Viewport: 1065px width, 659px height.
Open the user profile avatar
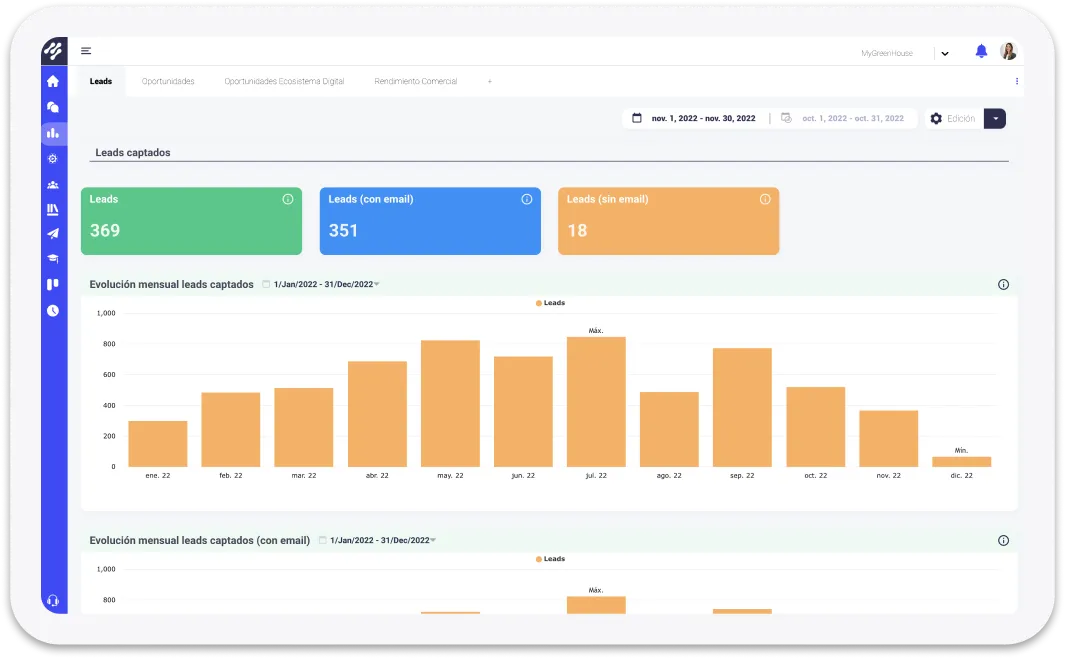pyautogui.click(x=1009, y=51)
